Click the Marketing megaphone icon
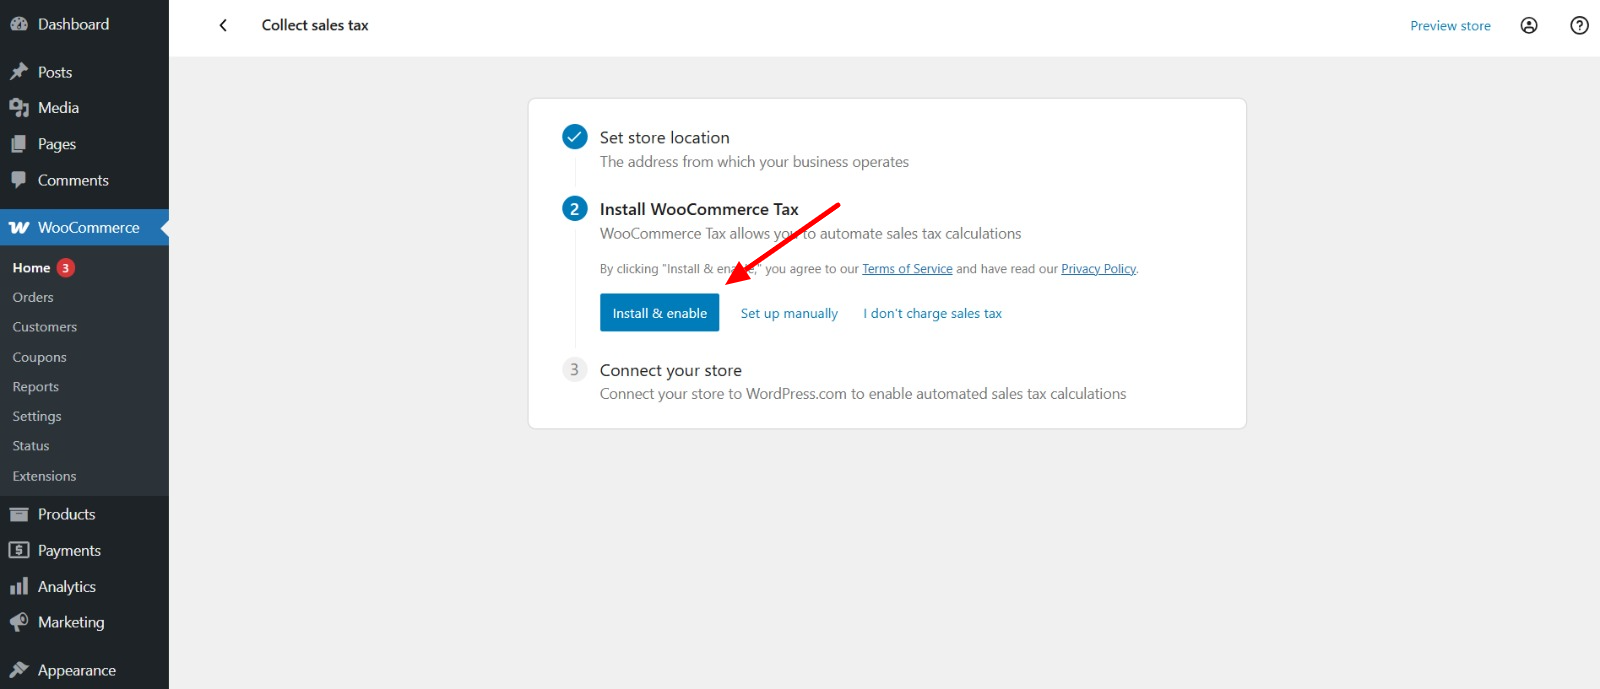Screen dimensions: 1600x689 [19, 622]
